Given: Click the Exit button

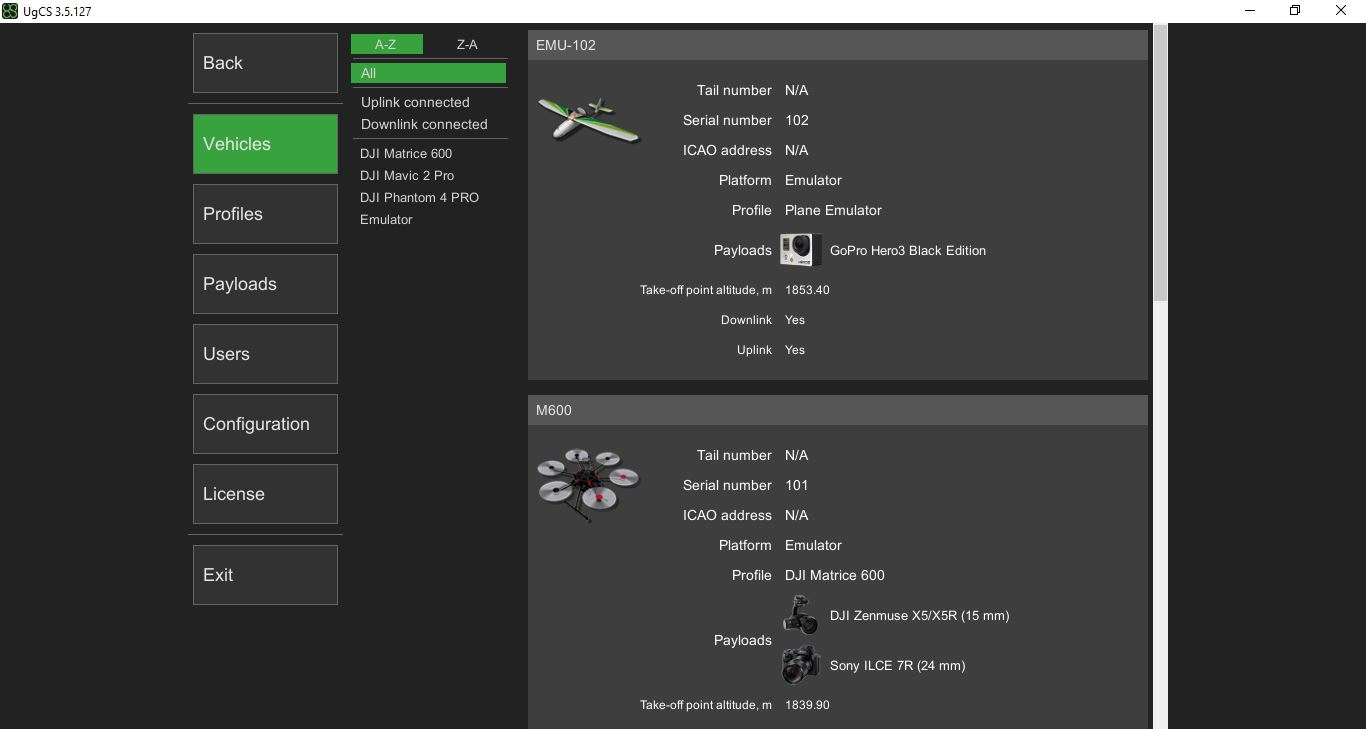Looking at the screenshot, I should click(265, 575).
